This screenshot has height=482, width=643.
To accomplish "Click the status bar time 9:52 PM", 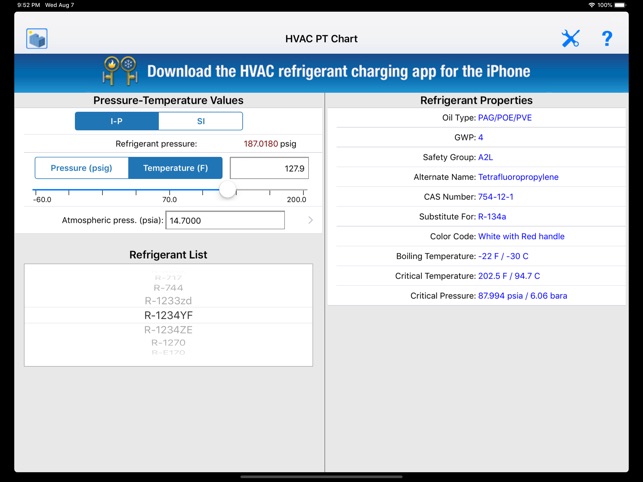I will click(28, 5).
